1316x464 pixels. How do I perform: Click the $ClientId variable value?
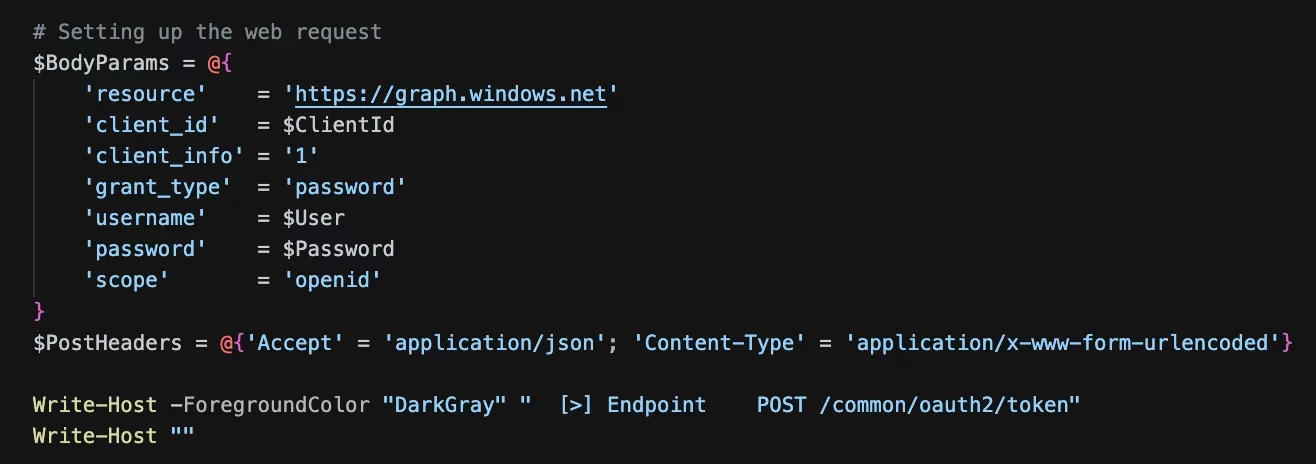pyautogui.click(x=338, y=125)
